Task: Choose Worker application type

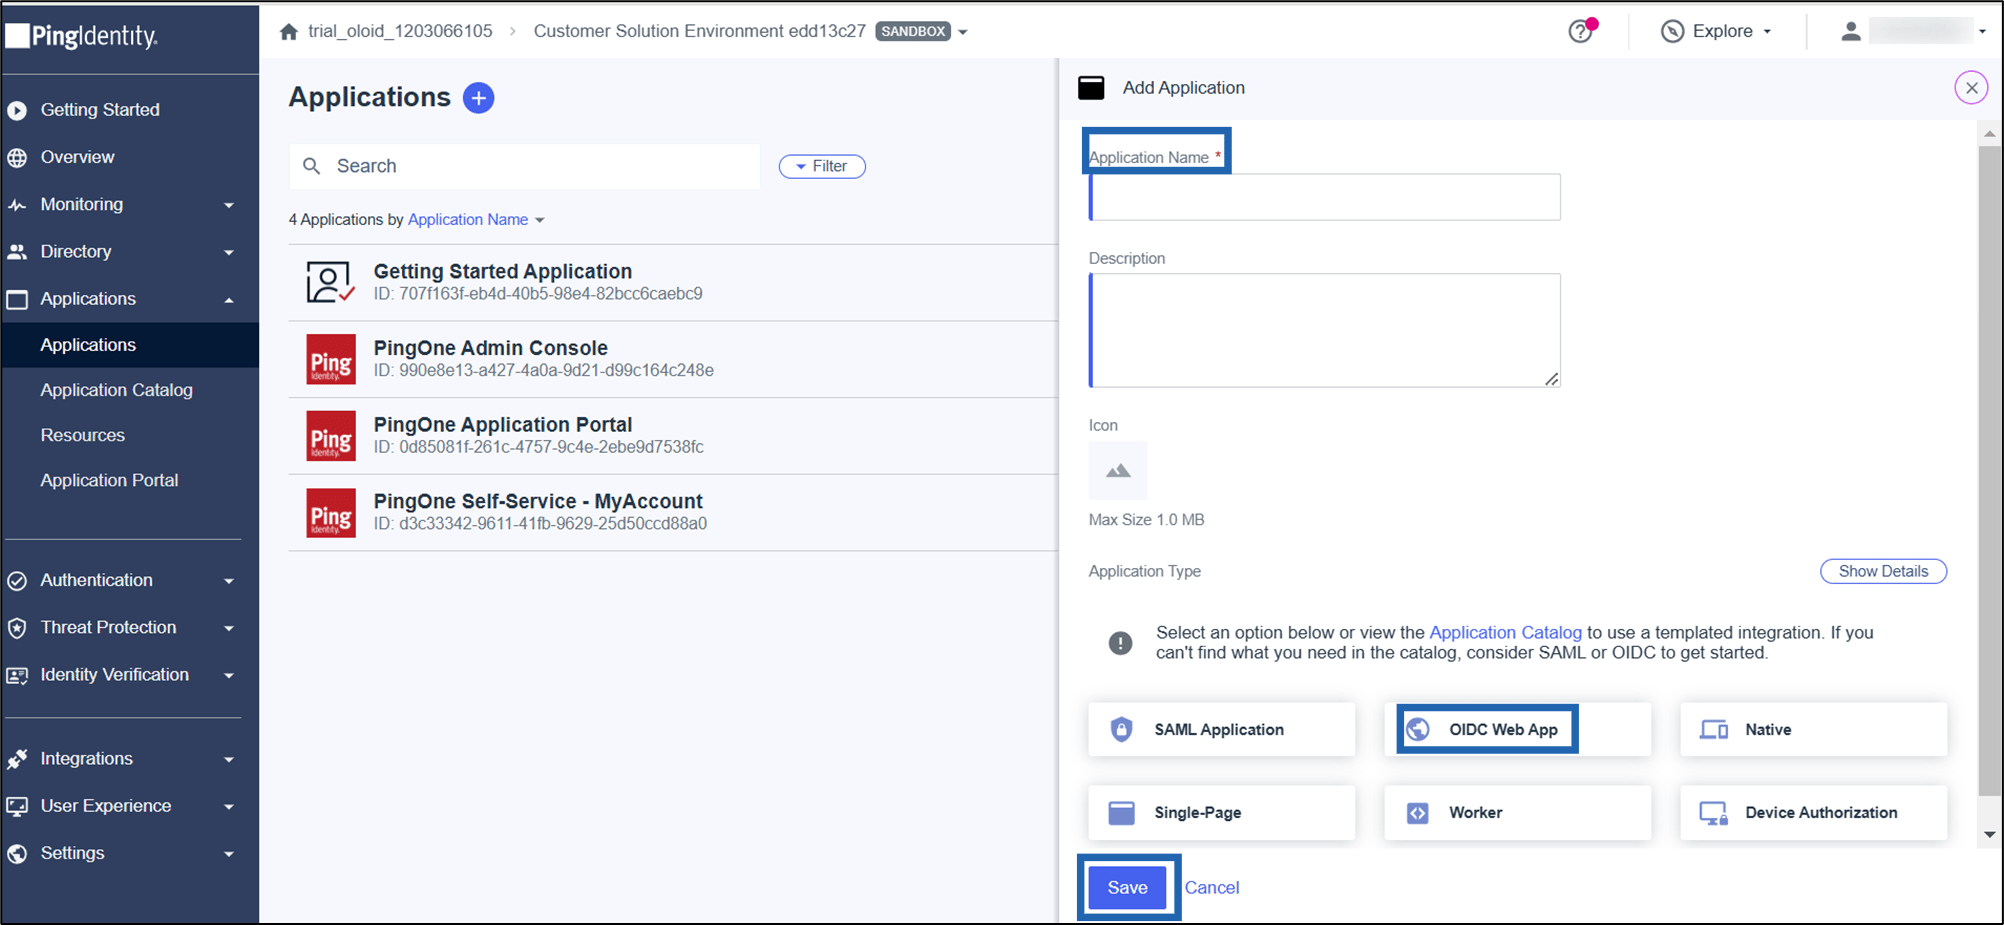Action: [x=1517, y=812]
